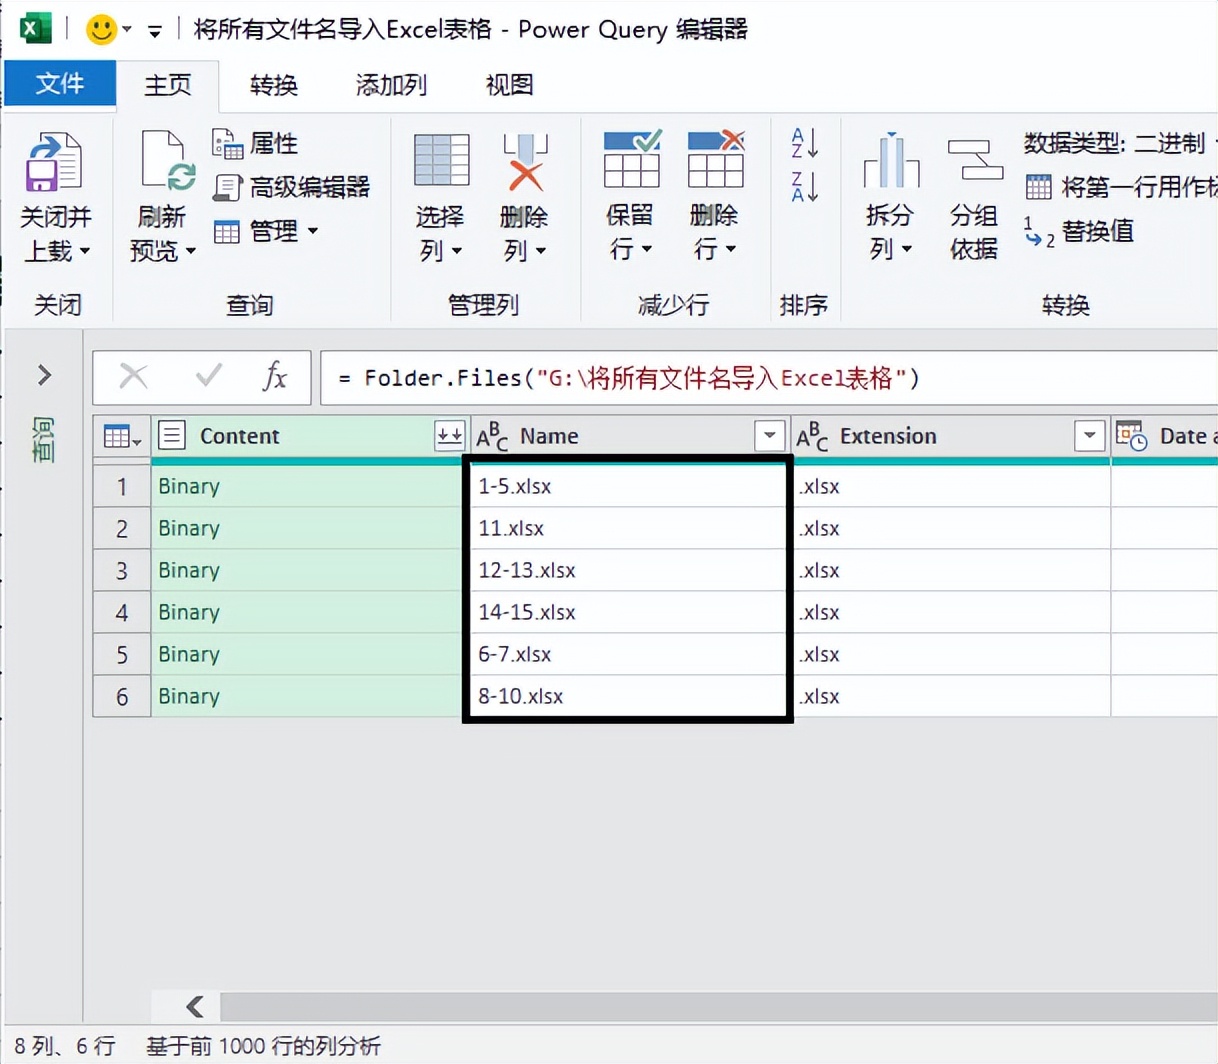Image resolution: width=1218 pixels, height=1064 pixels.
Task: Open the 数据类型: 二进制 selector
Action: tap(1119, 144)
